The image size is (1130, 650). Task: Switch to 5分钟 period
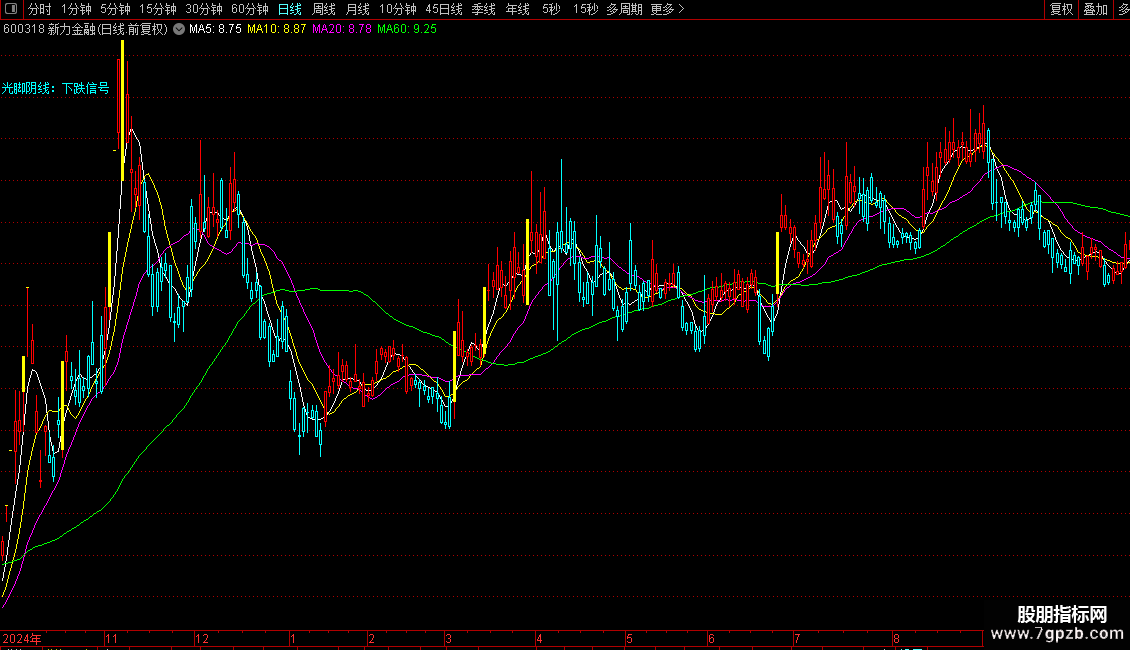pyautogui.click(x=115, y=9)
